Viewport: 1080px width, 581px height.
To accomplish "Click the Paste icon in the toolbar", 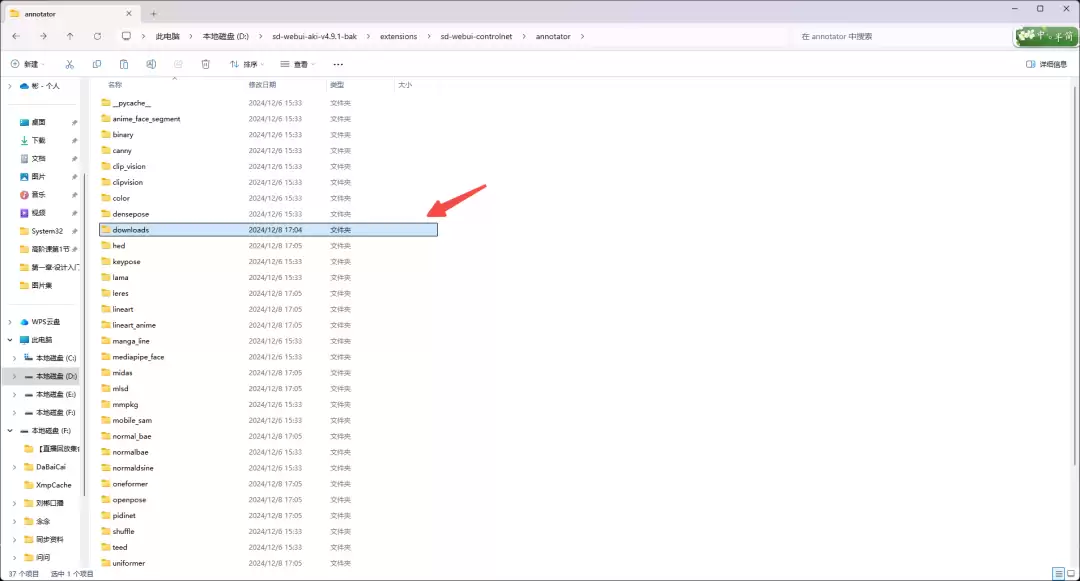I will pyautogui.click(x=123, y=64).
